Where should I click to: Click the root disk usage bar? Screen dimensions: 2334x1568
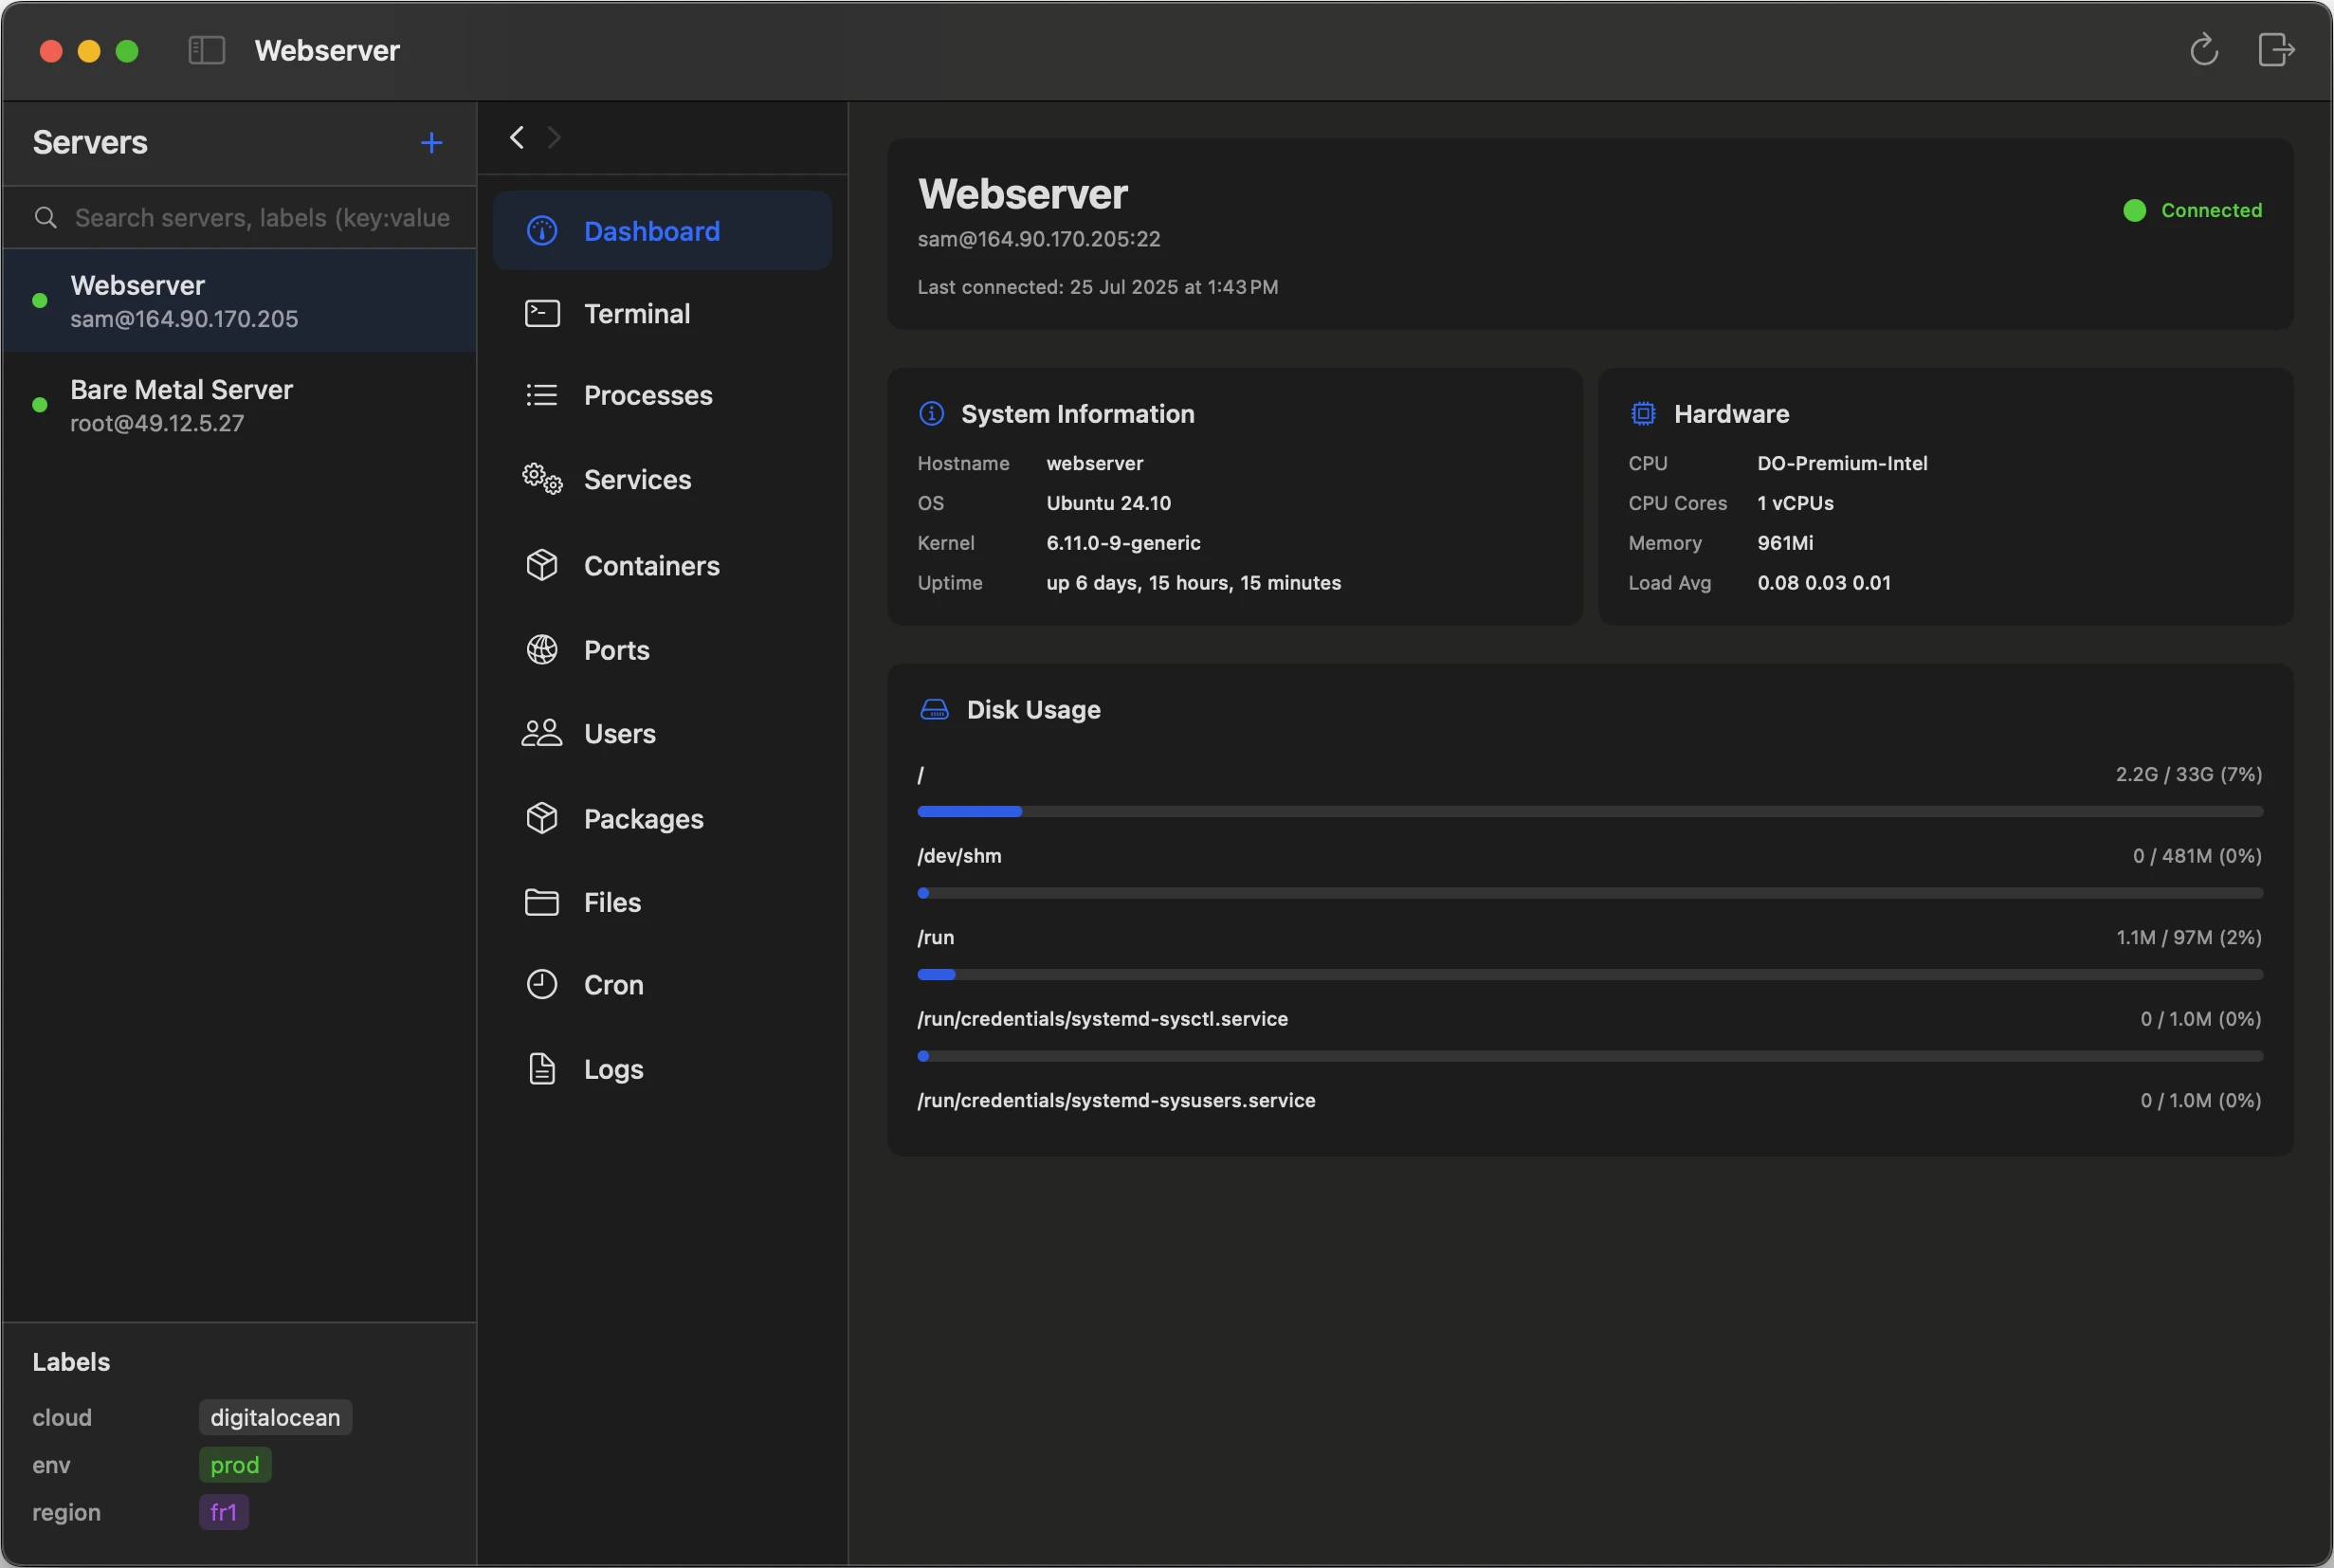1590,811
